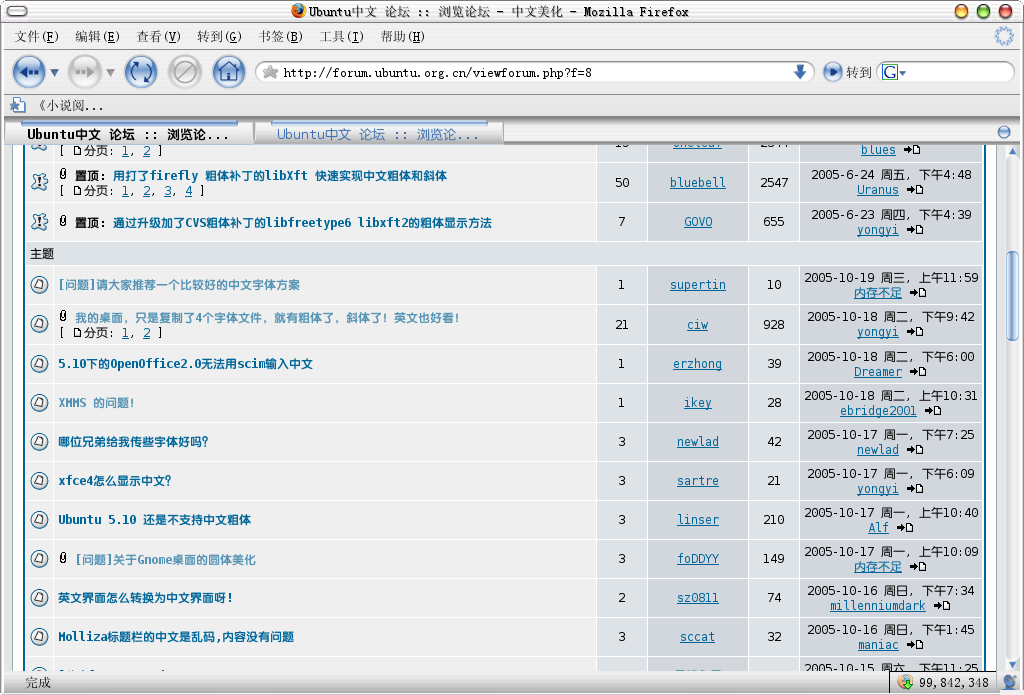This screenshot has width=1024, height=695.
Task: Click the round Go arrow beside 转到
Action: coord(832,72)
